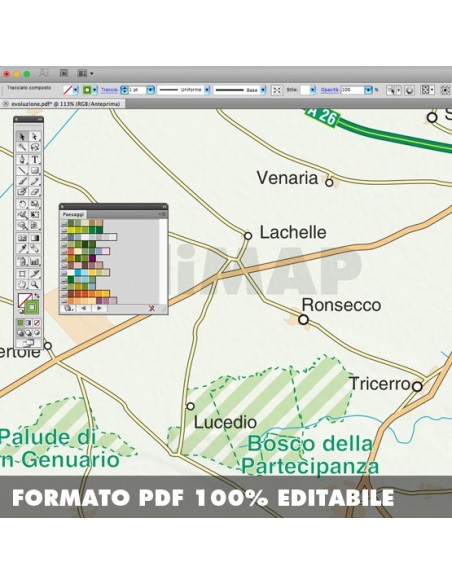Select the Warp tool
The height and width of the screenshot is (584, 452).
point(22,215)
